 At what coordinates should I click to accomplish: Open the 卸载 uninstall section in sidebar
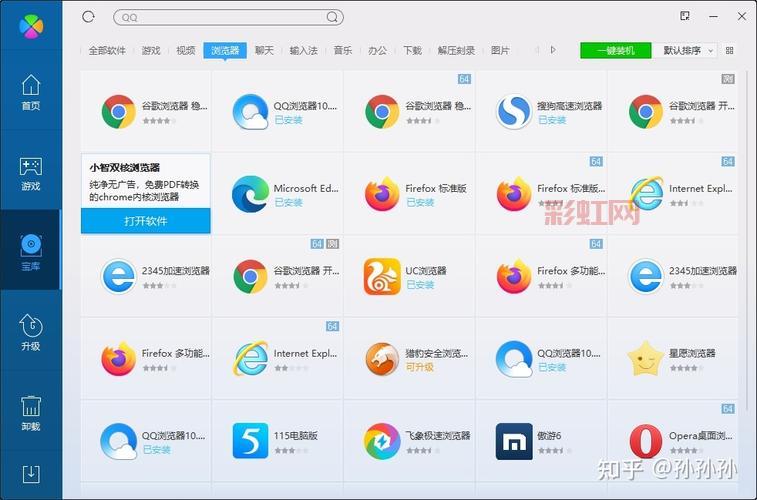pos(31,413)
